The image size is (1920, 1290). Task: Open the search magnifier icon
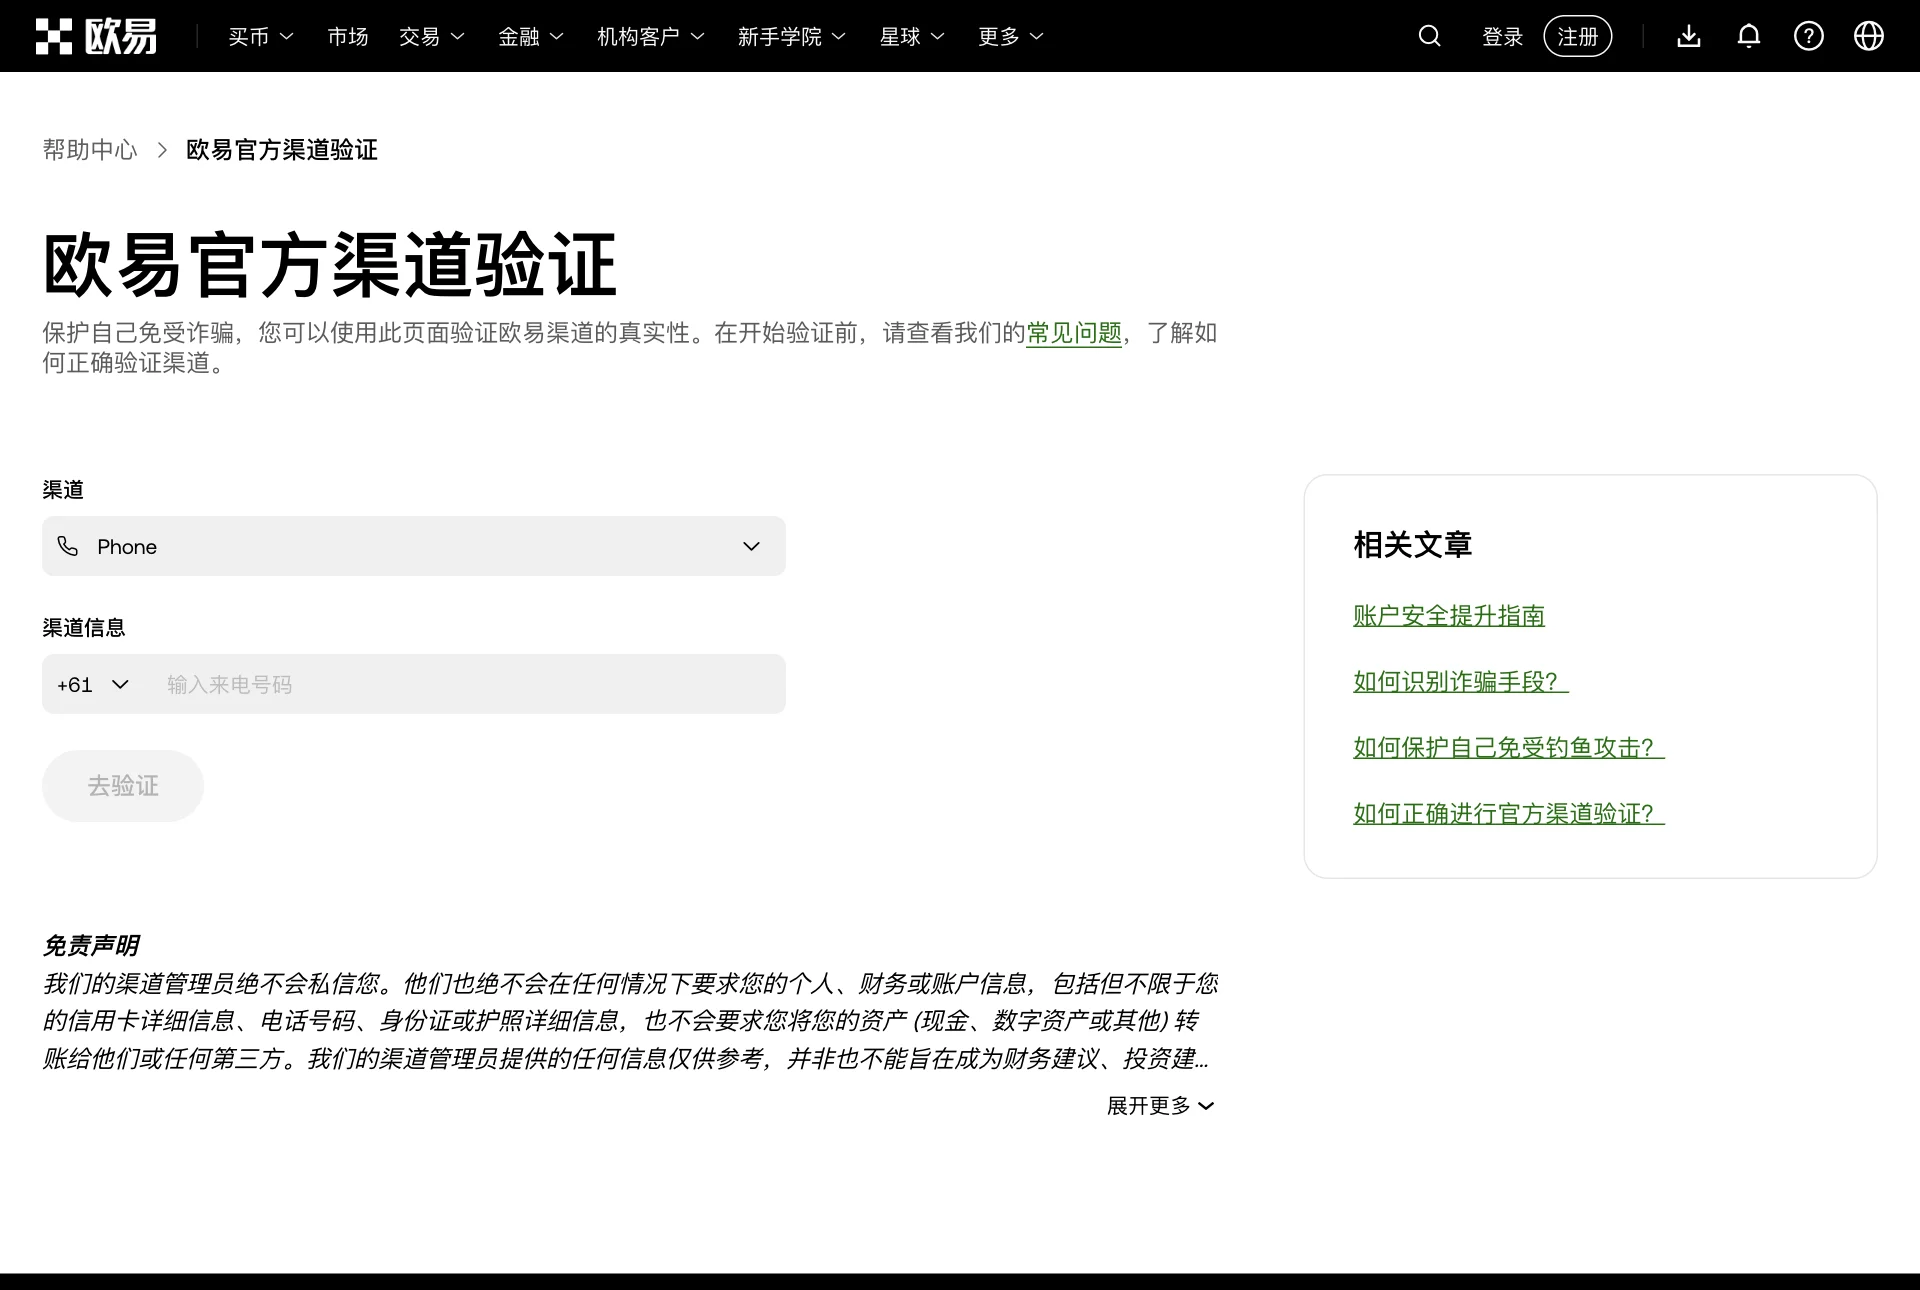1429,36
